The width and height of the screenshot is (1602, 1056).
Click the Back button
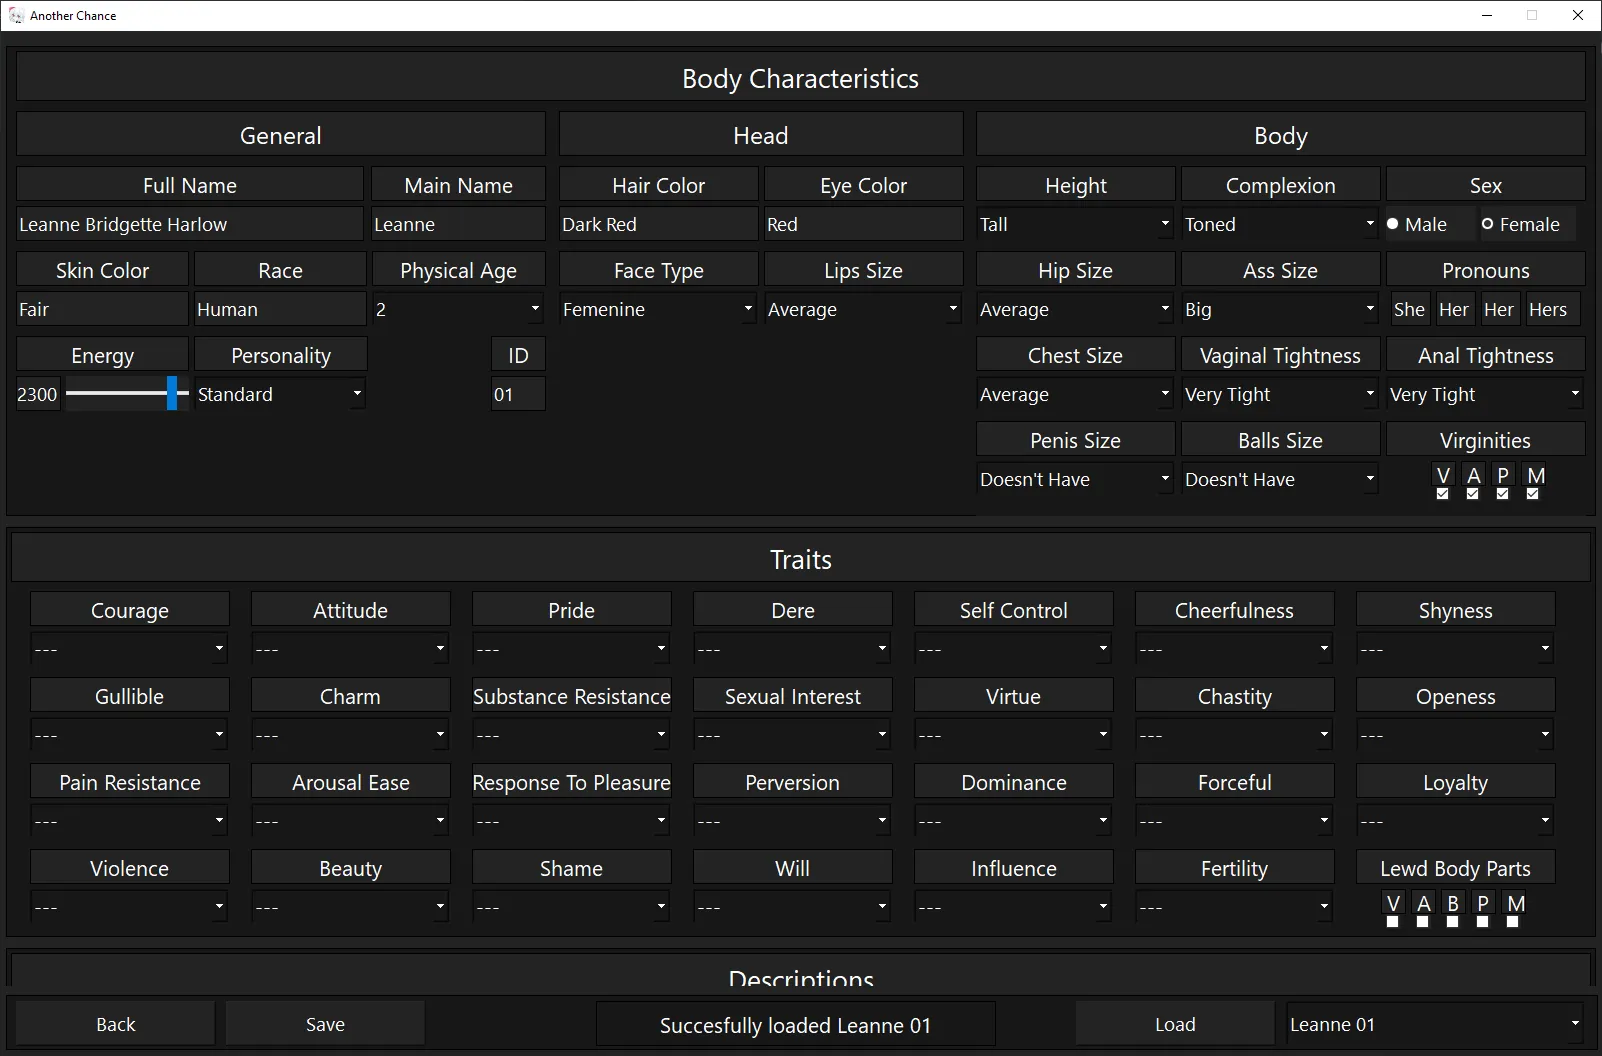click(115, 1024)
